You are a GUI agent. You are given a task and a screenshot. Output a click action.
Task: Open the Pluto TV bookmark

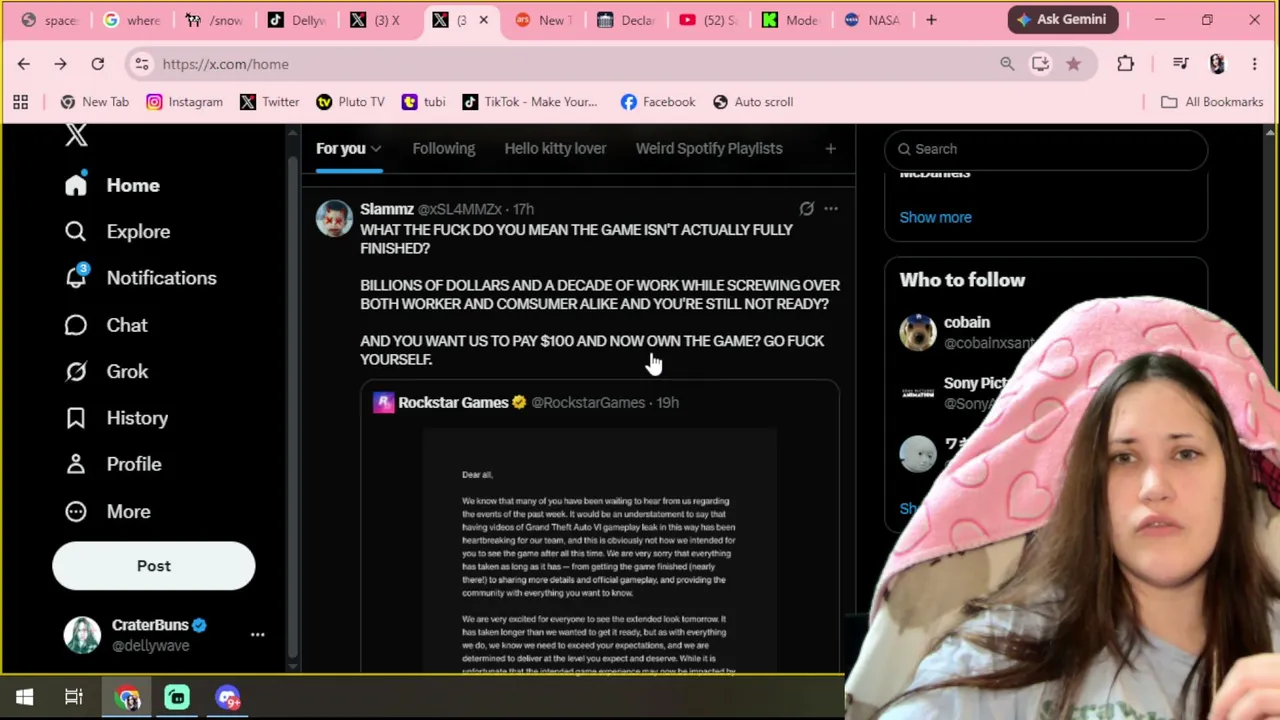pyautogui.click(x=350, y=102)
